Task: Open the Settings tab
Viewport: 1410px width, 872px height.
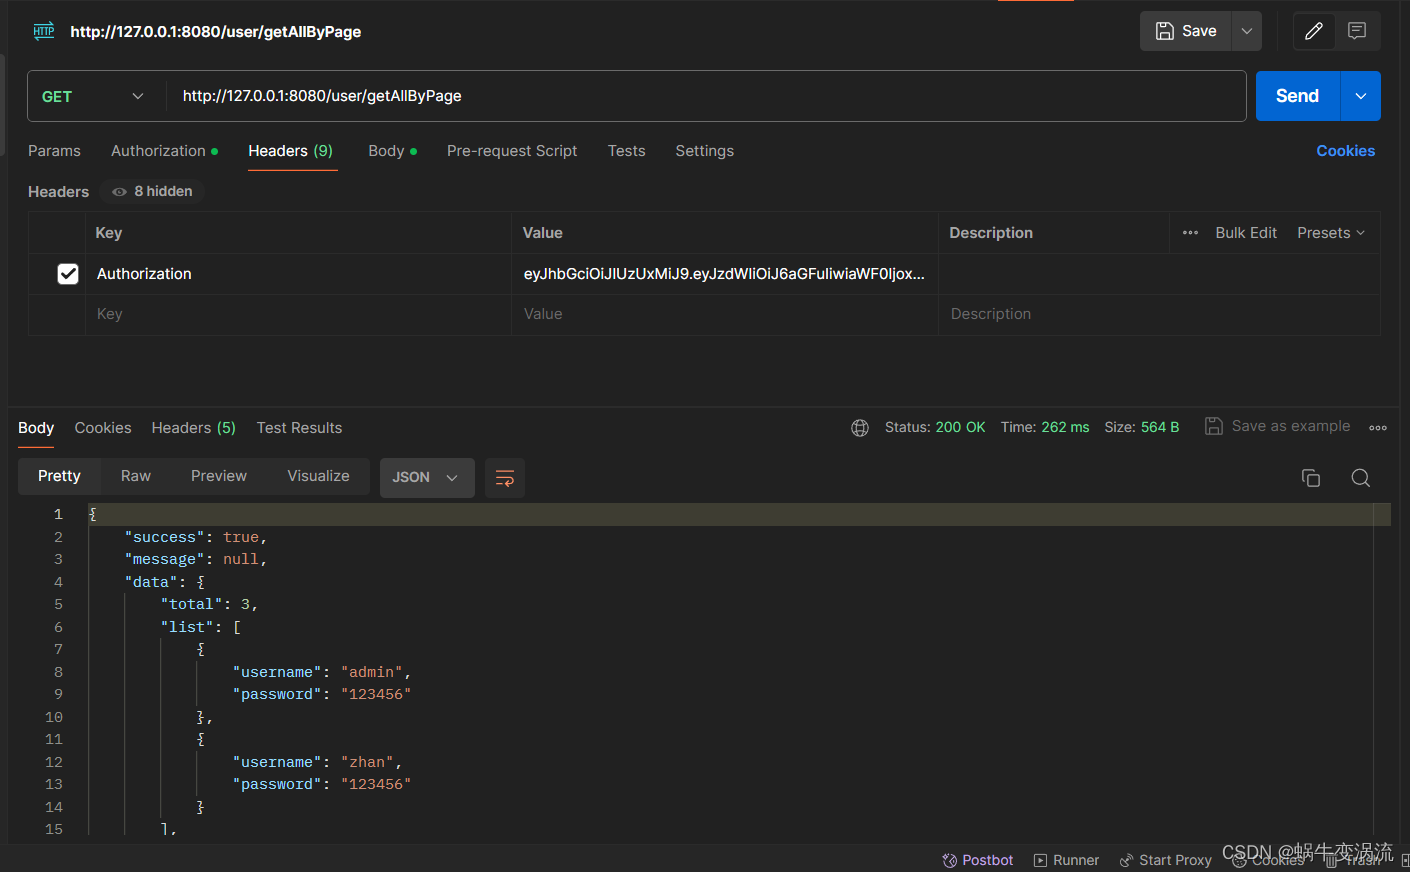Action: point(704,151)
